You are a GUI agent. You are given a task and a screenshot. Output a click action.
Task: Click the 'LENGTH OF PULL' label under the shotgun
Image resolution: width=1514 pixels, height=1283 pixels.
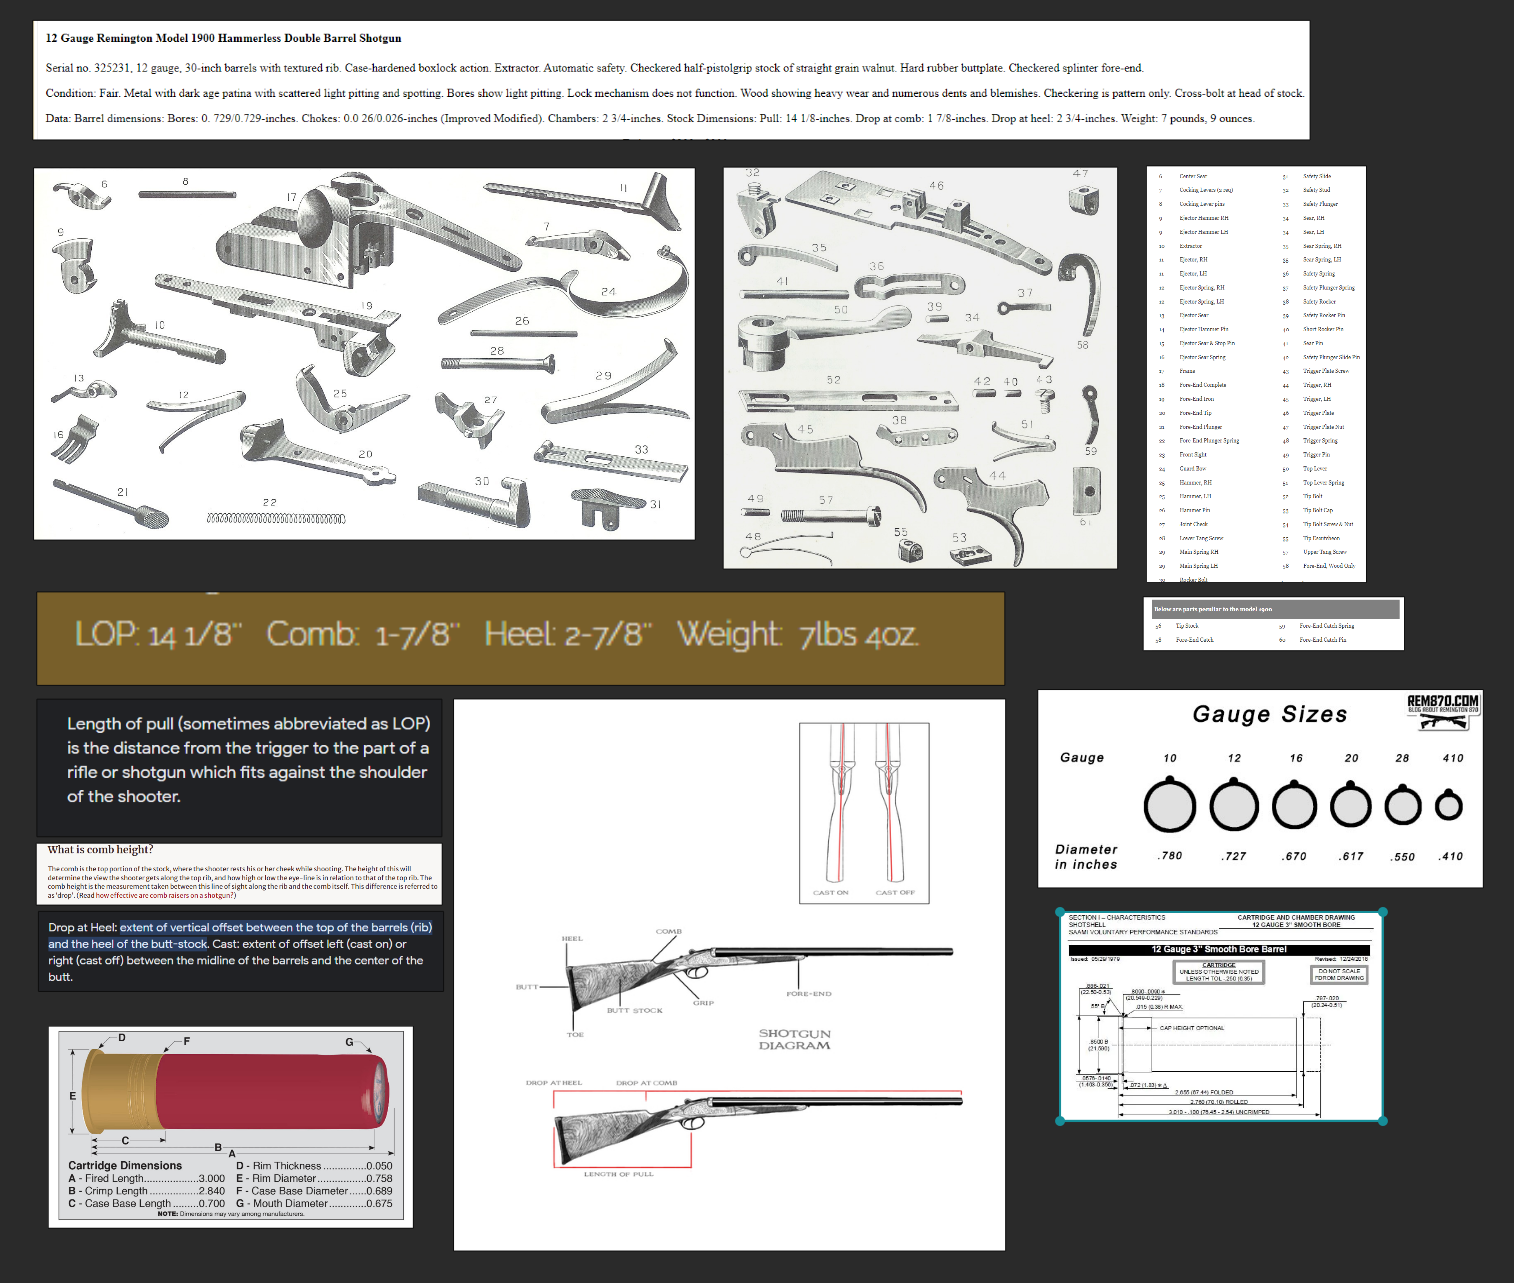[x=619, y=1174]
